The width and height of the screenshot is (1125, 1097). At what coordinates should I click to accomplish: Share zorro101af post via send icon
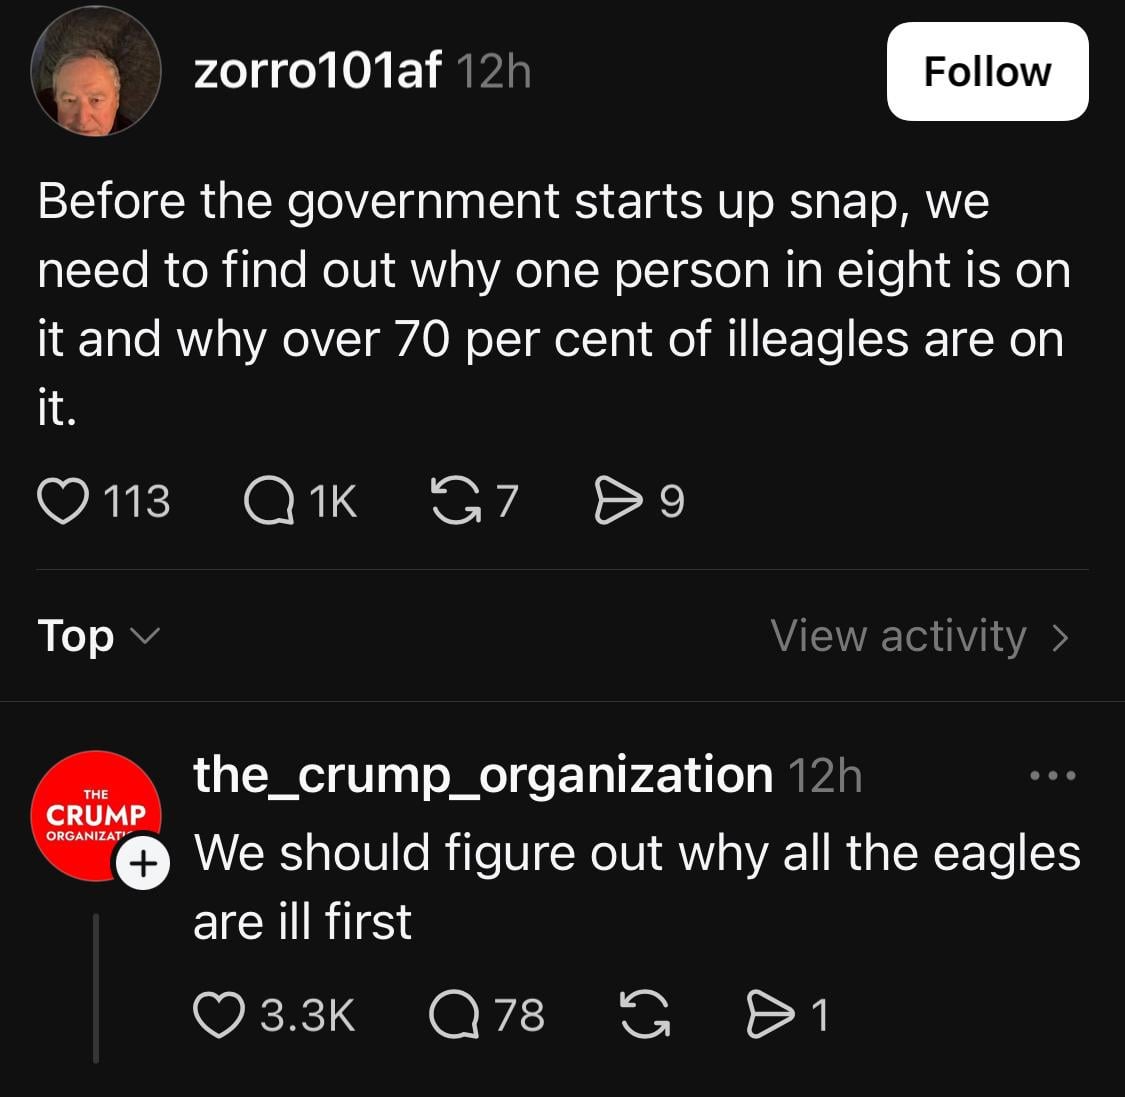coord(618,500)
